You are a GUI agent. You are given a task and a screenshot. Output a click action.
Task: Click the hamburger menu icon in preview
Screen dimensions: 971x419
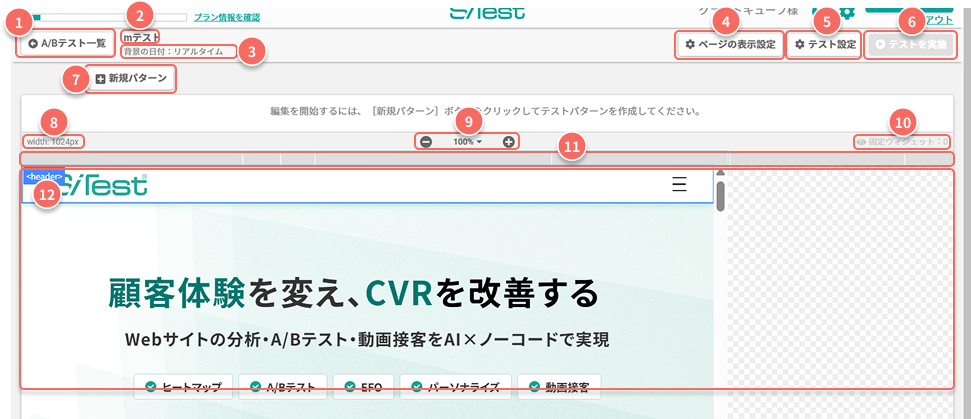coord(679,184)
